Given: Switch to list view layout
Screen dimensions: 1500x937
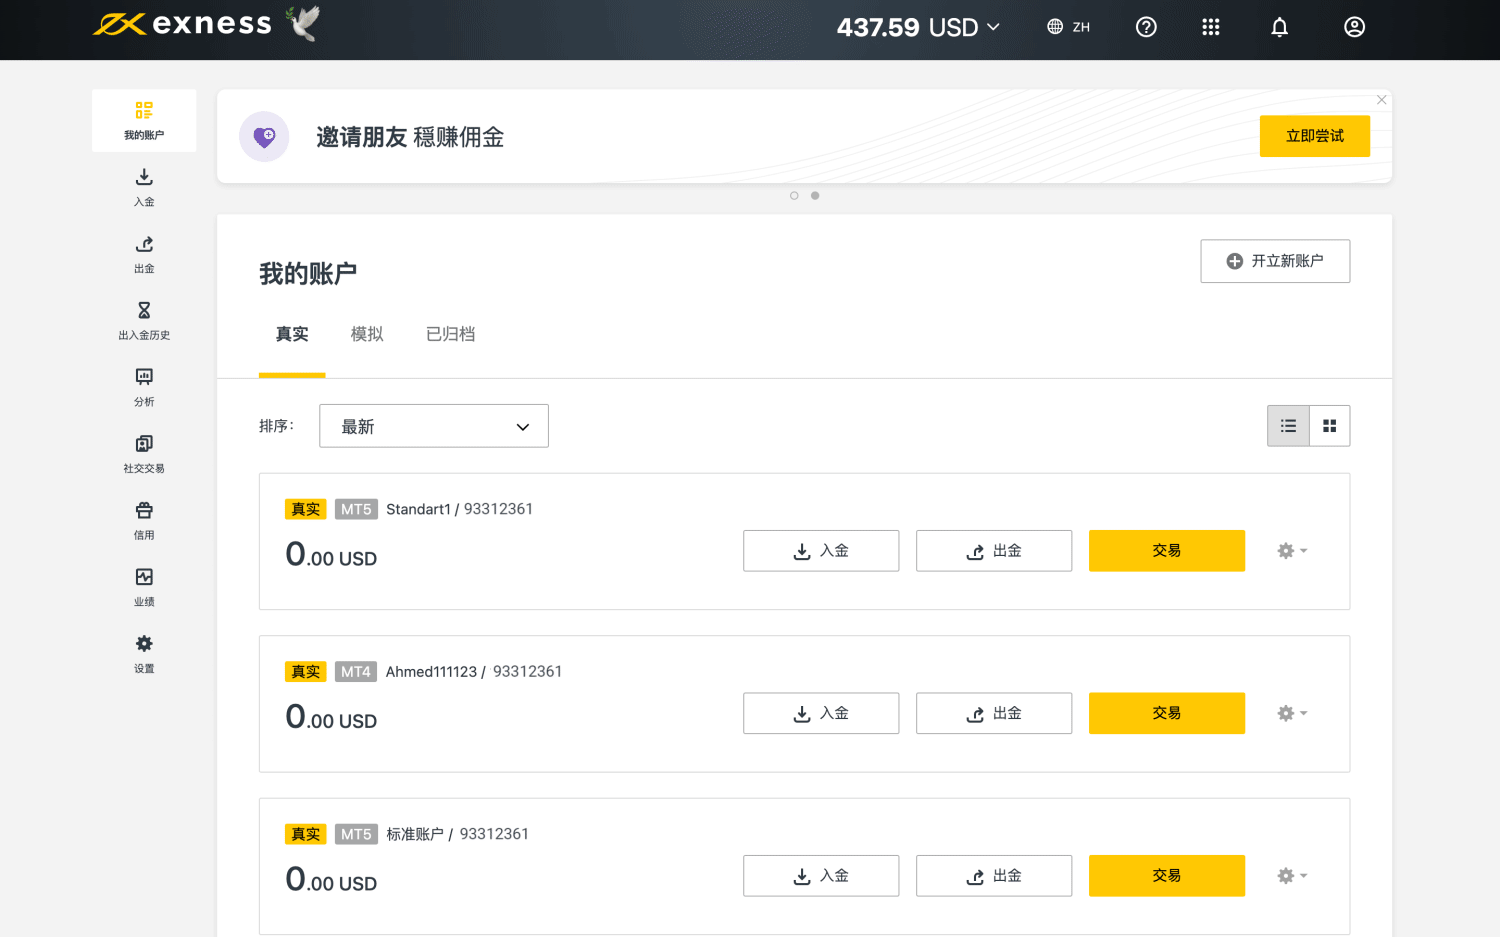Looking at the screenshot, I should [1288, 426].
